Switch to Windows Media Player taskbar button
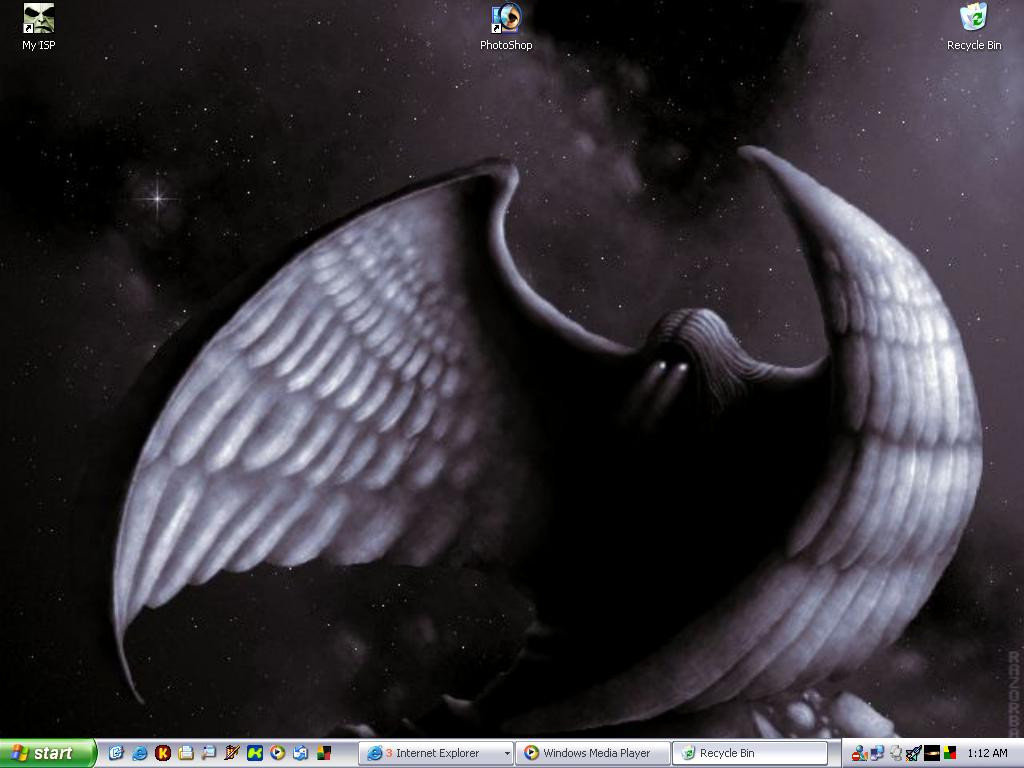Image resolution: width=1024 pixels, height=768 pixels. pyautogui.click(x=593, y=753)
